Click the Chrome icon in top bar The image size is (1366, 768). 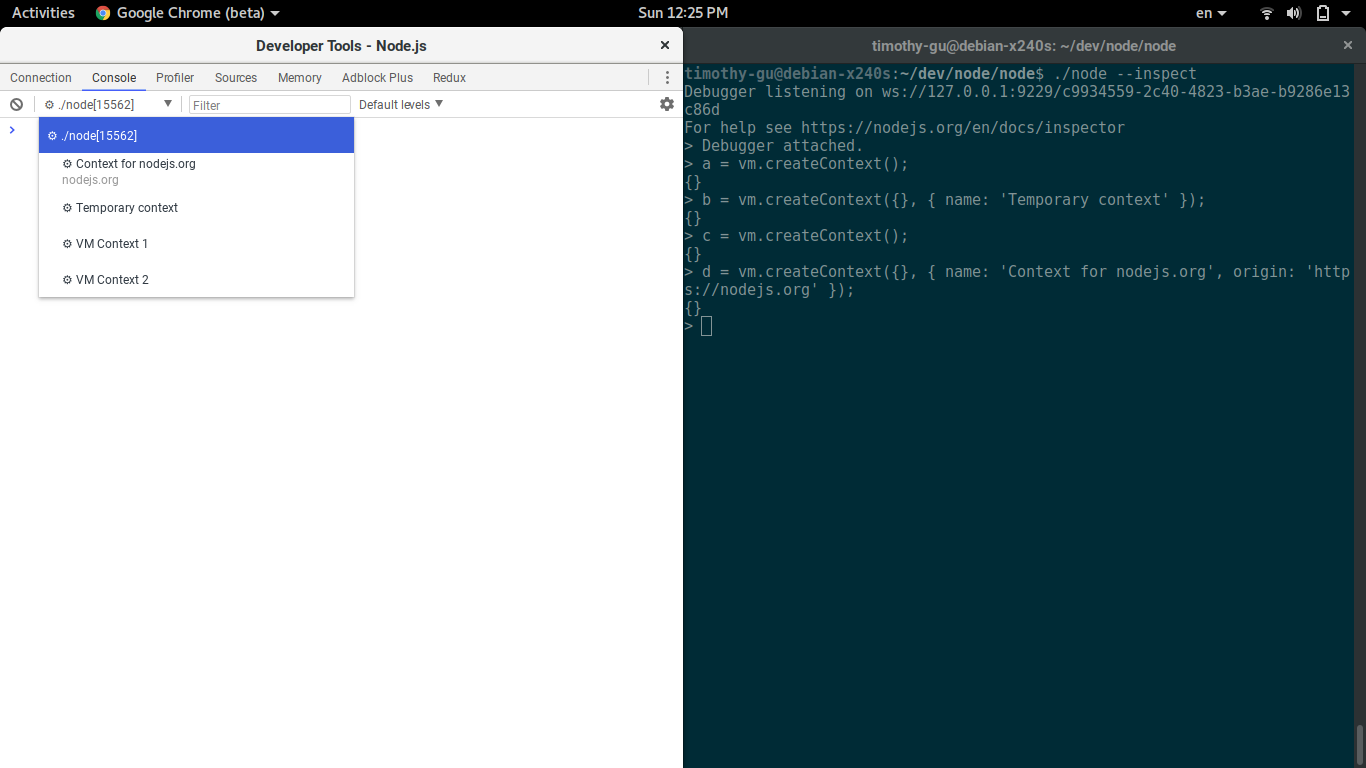[x=103, y=13]
